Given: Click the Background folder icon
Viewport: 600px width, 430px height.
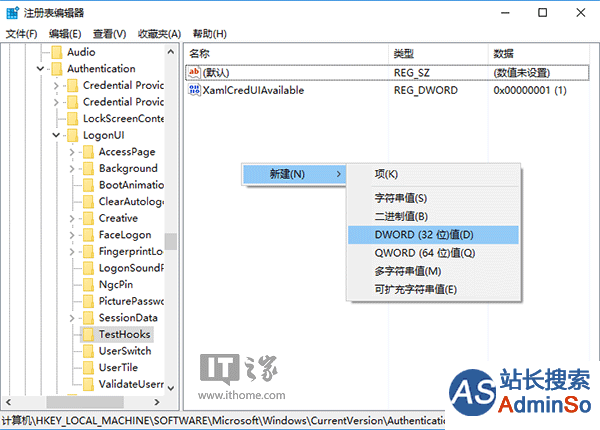Looking at the screenshot, I should click(x=88, y=168).
